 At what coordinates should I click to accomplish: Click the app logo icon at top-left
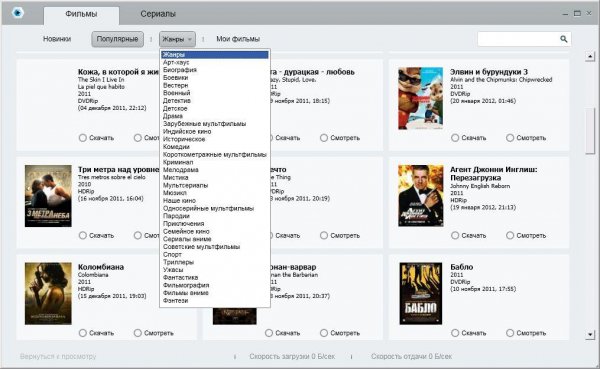[x=18, y=13]
